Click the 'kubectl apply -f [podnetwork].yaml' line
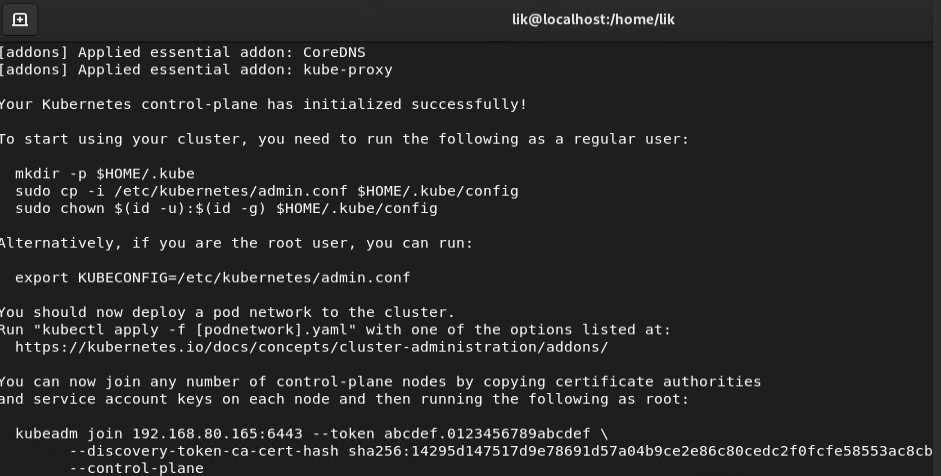941x476 pixels. pos(335,330)
